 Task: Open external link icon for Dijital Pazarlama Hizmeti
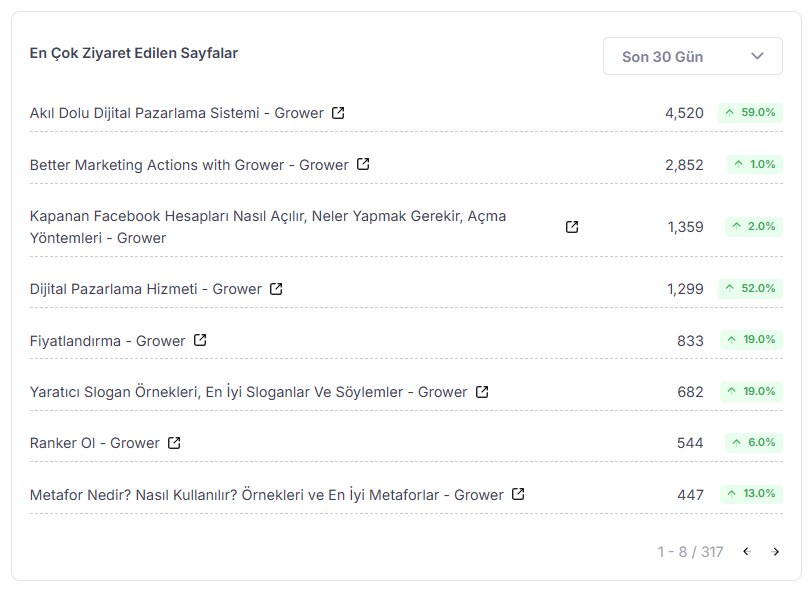pos(276,289)
